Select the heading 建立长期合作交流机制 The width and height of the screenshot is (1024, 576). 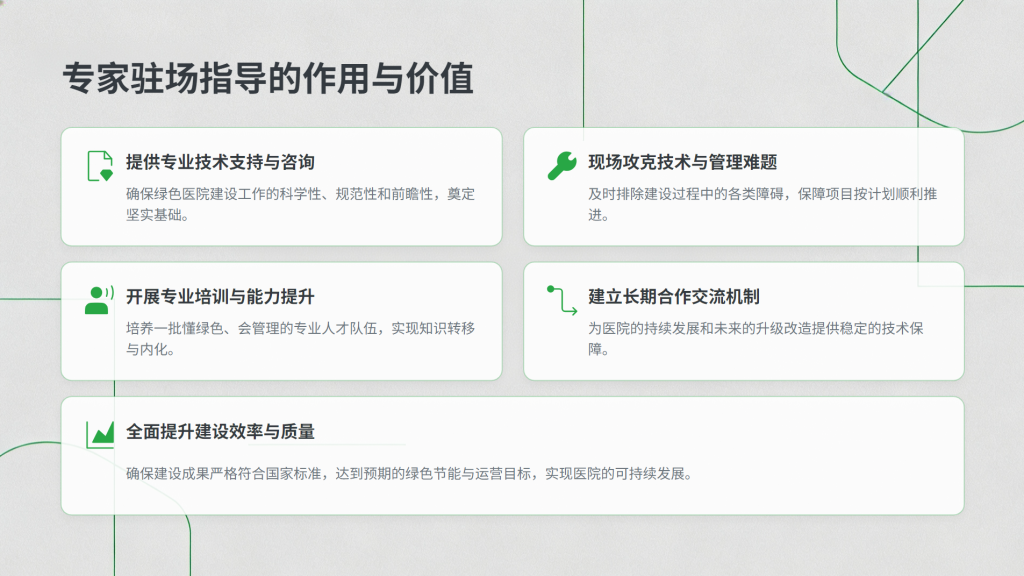[673, 297]
